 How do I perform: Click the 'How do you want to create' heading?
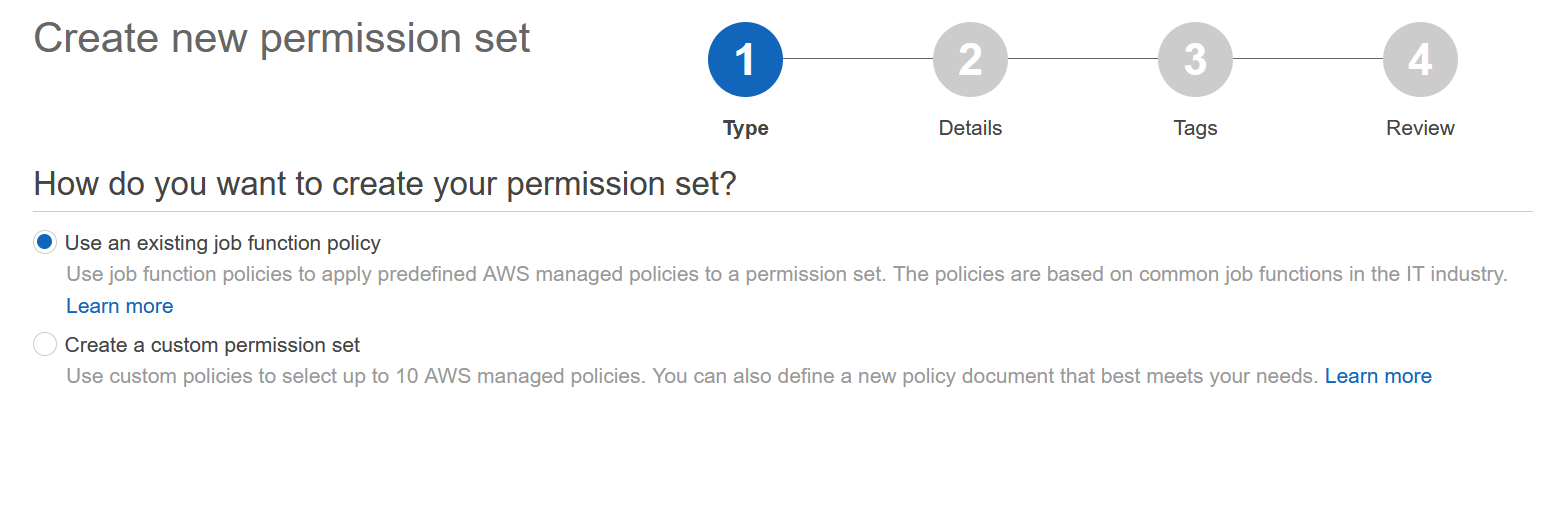tap(385, 185)
